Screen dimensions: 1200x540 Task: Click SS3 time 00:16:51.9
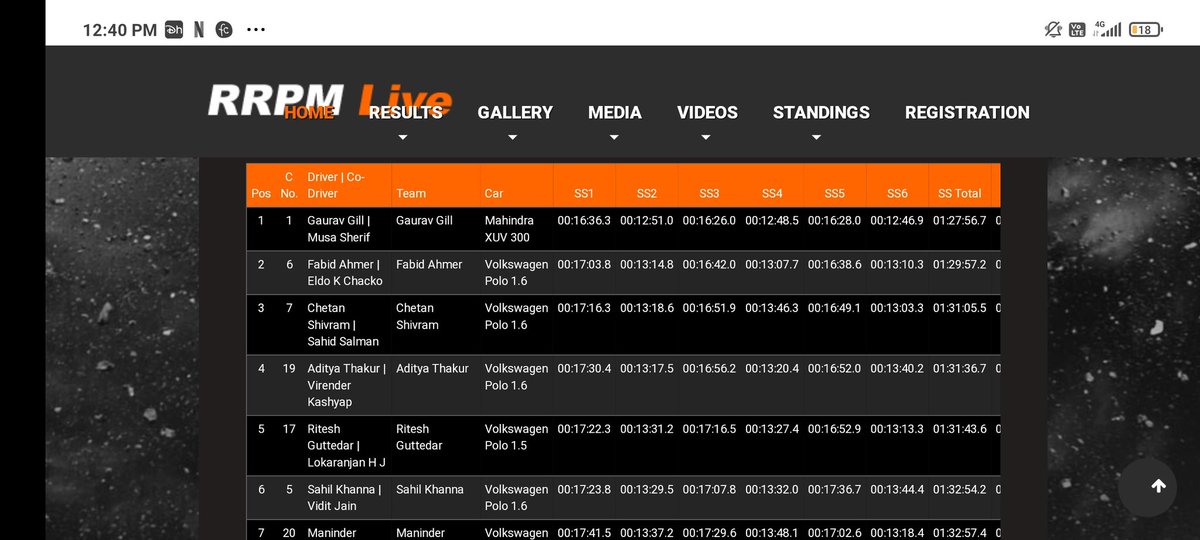point(709,308)
